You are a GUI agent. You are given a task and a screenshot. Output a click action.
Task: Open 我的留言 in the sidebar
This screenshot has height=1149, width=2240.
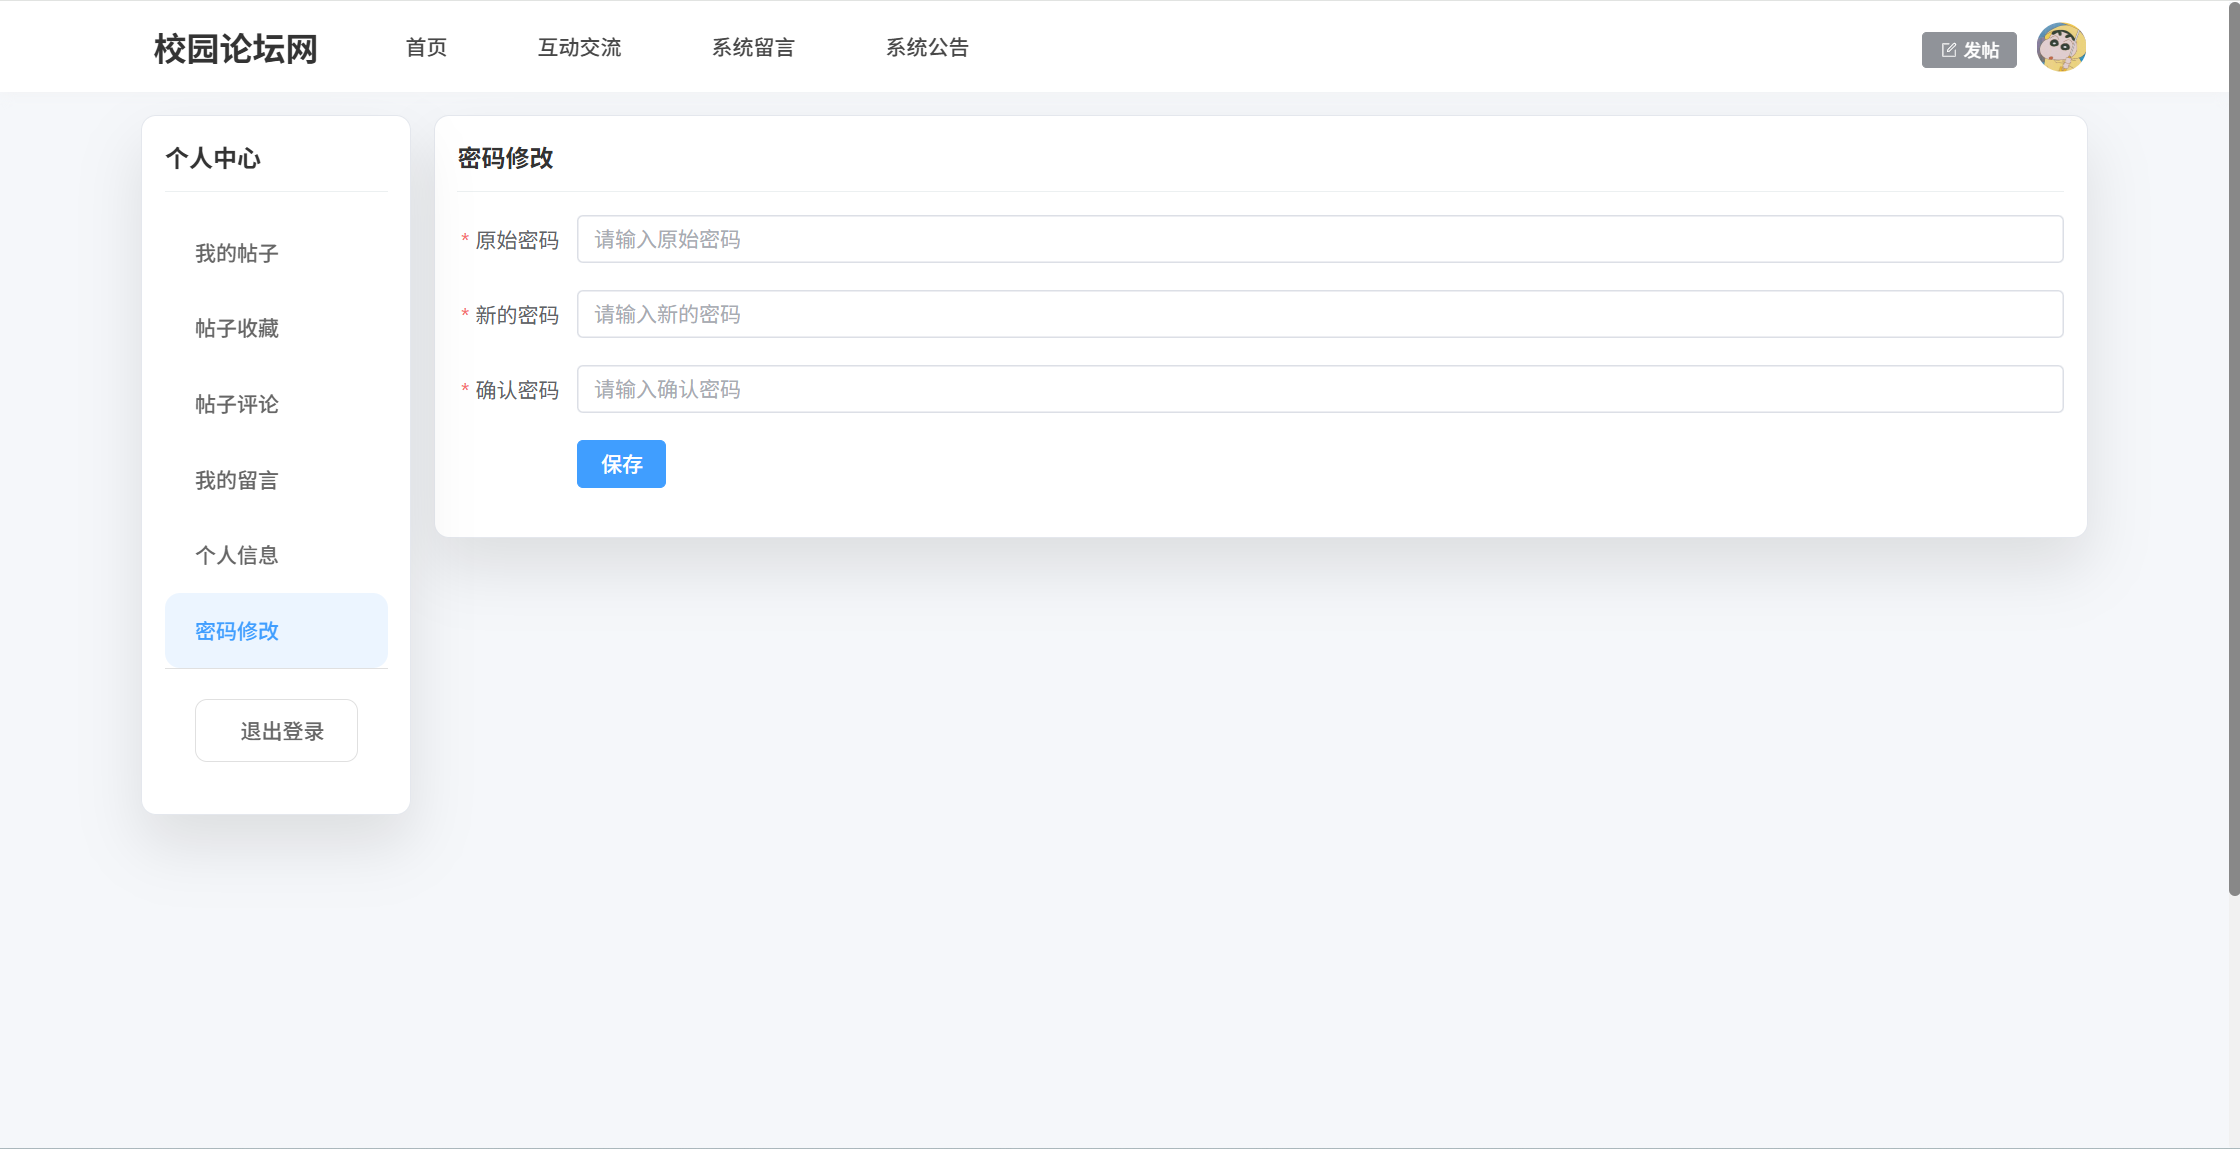237,480
